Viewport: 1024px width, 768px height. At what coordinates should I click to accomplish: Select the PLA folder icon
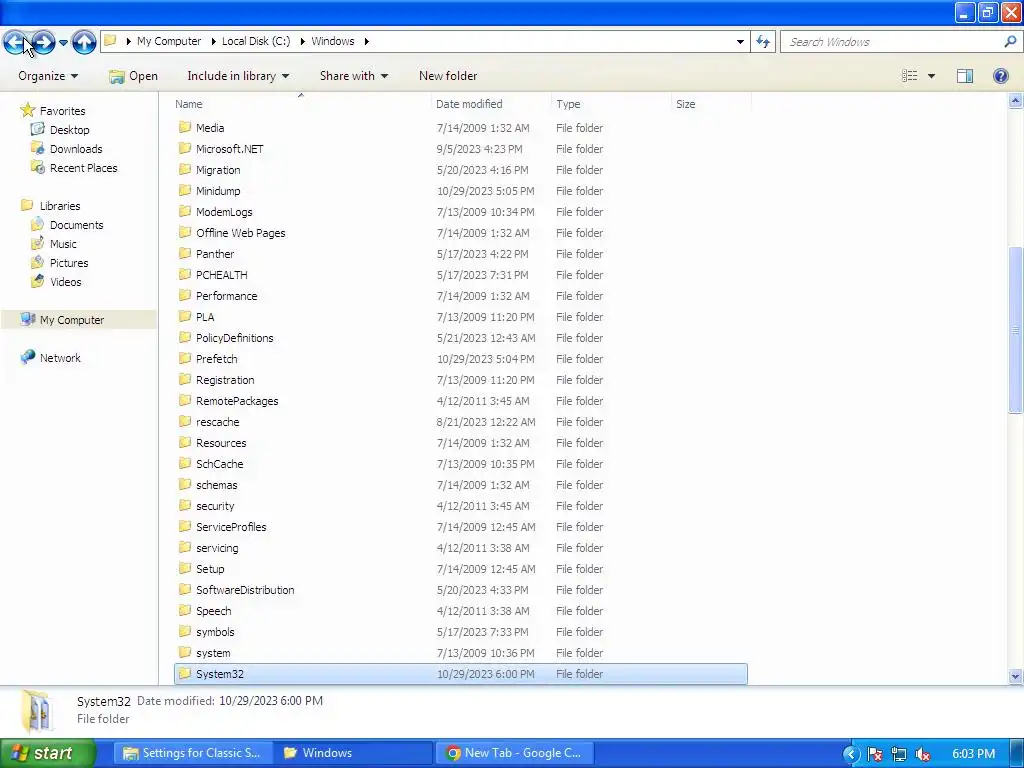185,316
